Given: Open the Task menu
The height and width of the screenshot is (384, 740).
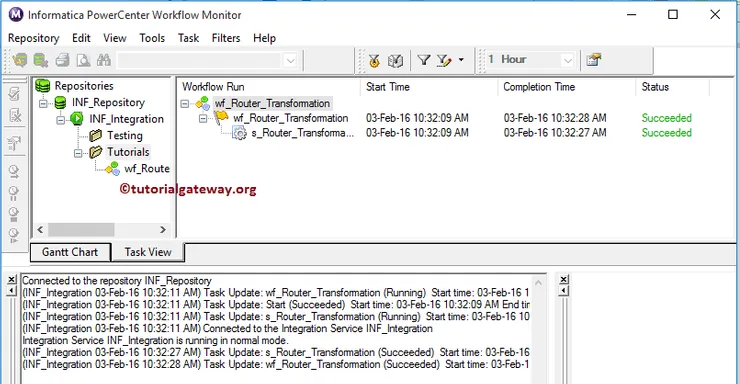Looking at the screenshot, I should coord(188,38).
